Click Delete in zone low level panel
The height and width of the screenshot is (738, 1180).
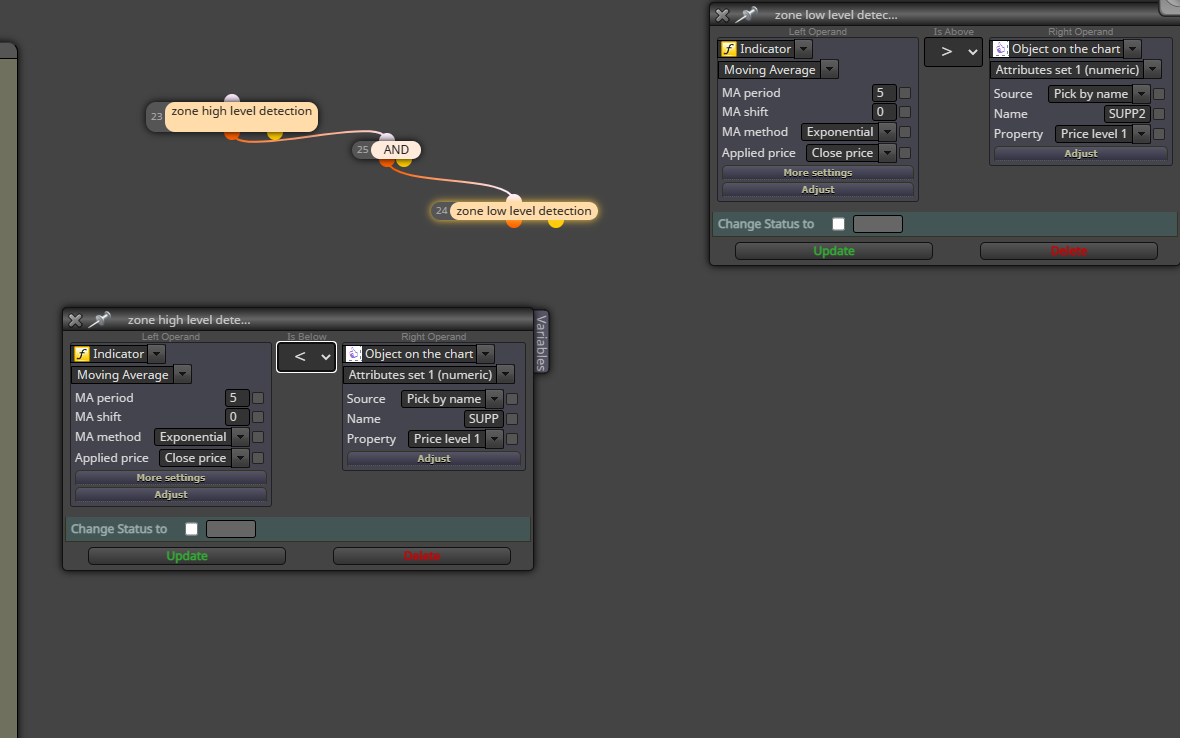(x=1069, y=251)
